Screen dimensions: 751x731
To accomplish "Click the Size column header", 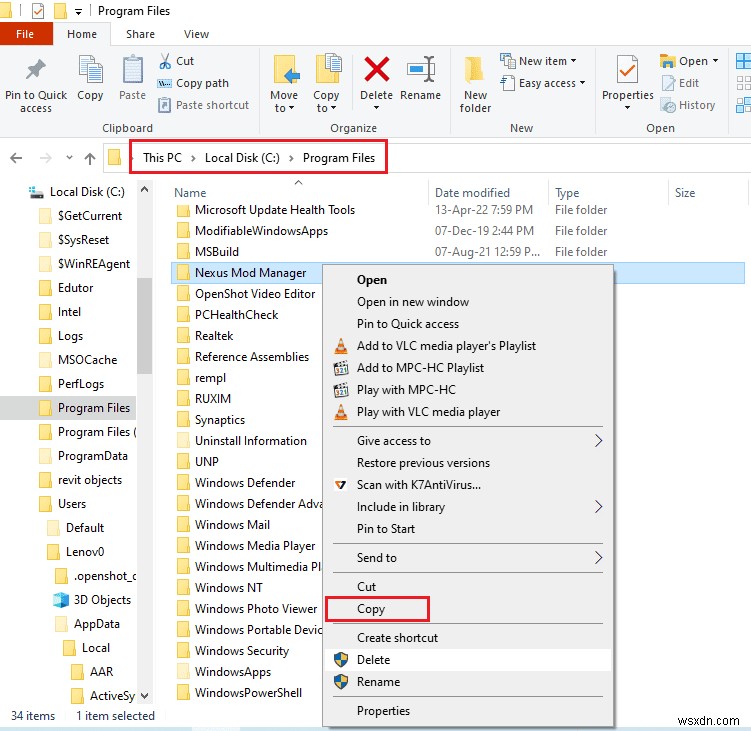I will pyautogui.click(x=685, y=193).
